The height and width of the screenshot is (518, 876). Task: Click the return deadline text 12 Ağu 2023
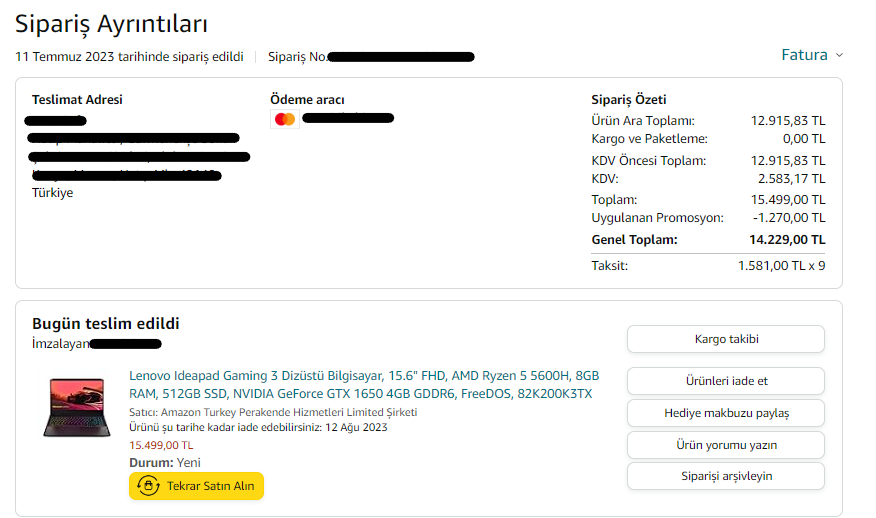pos(356,427)
